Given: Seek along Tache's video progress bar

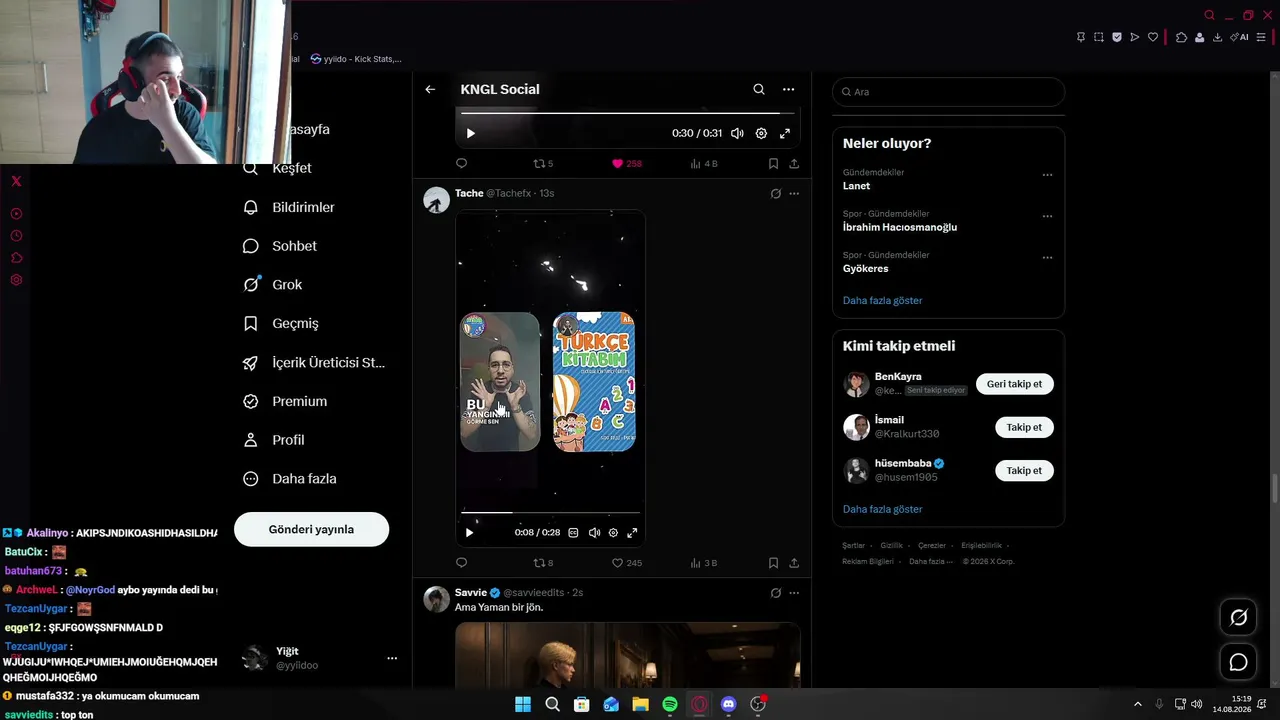Looking at the screenshot, I should [x=550, y=512].
